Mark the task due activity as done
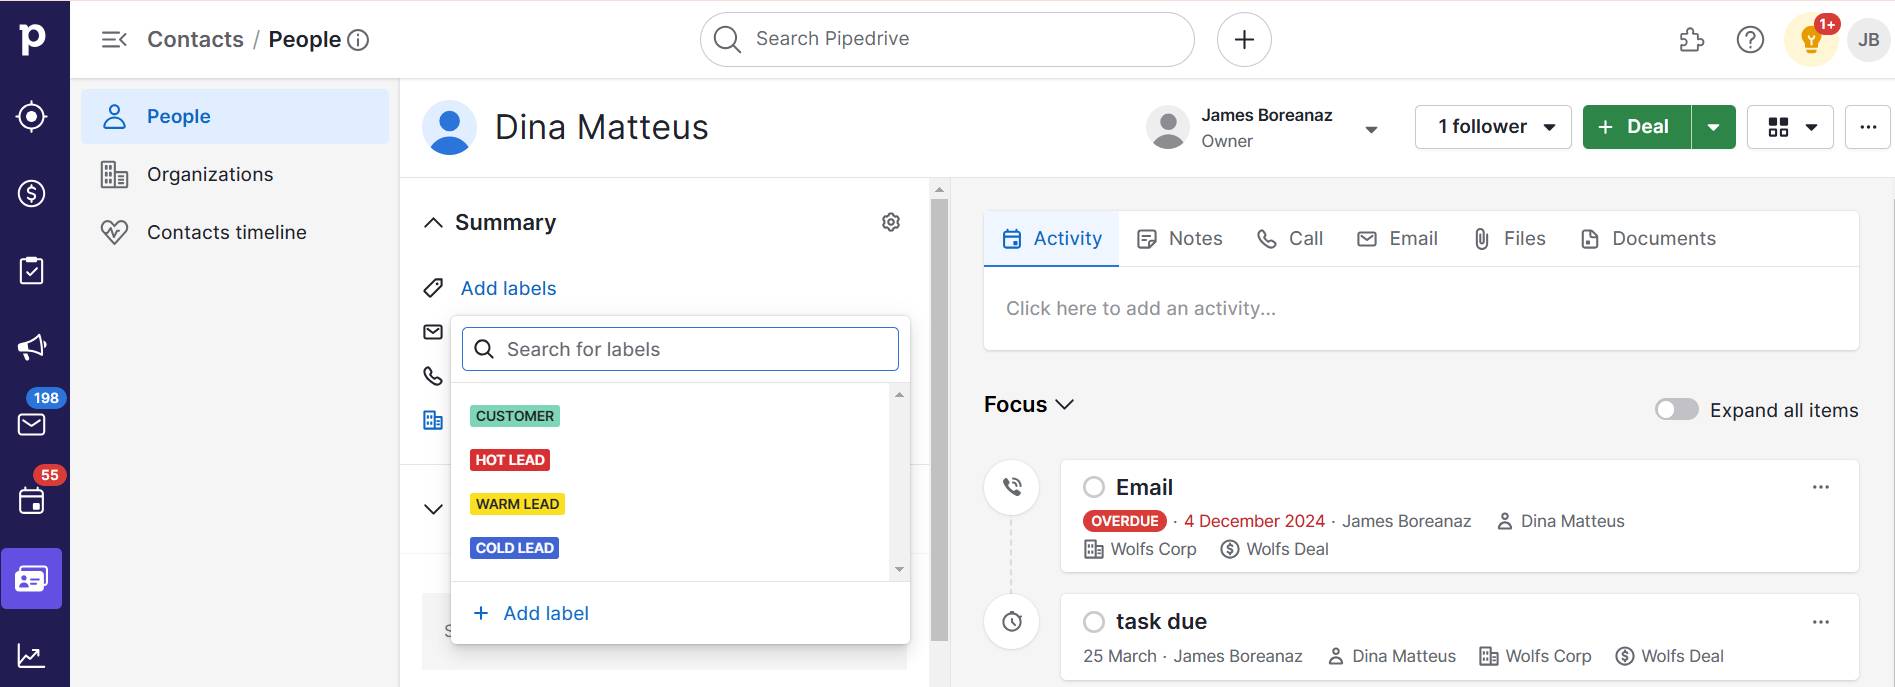Viewport: 1895px width, 687px height. click(1094, 622)
